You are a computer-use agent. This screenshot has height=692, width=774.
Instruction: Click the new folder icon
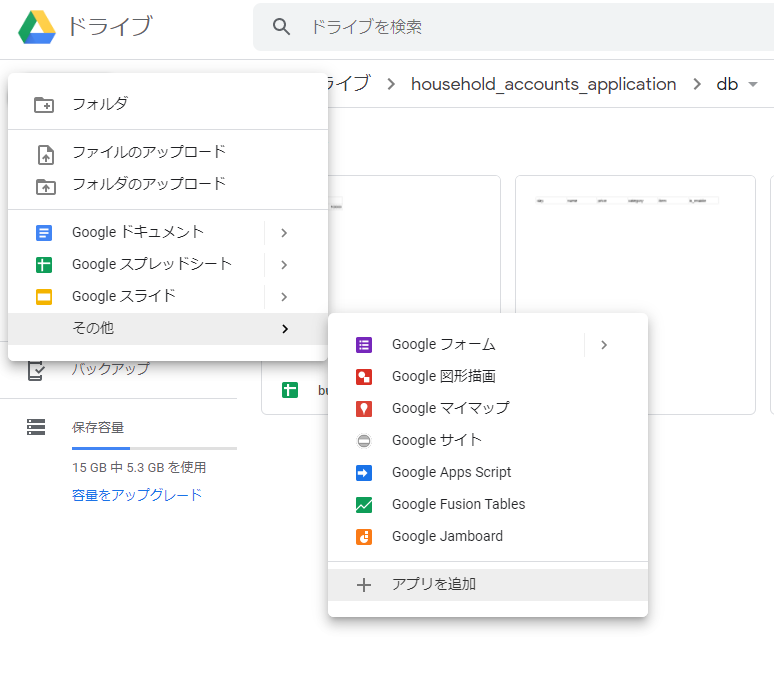click(44, 105)
